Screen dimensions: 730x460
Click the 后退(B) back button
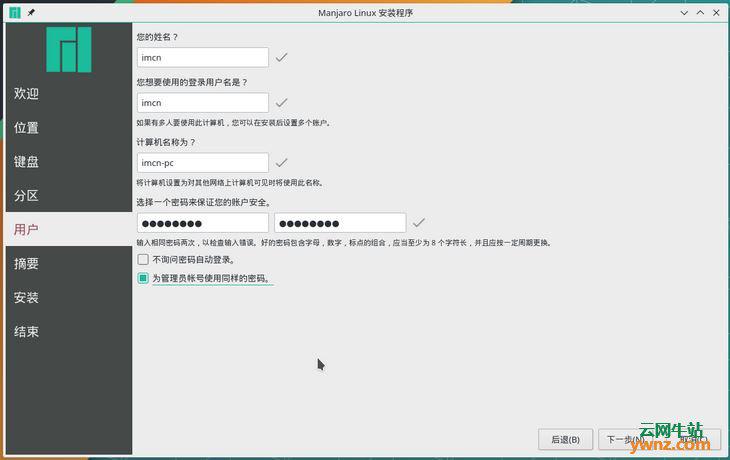pyautogui.click(x=565, y=440)
